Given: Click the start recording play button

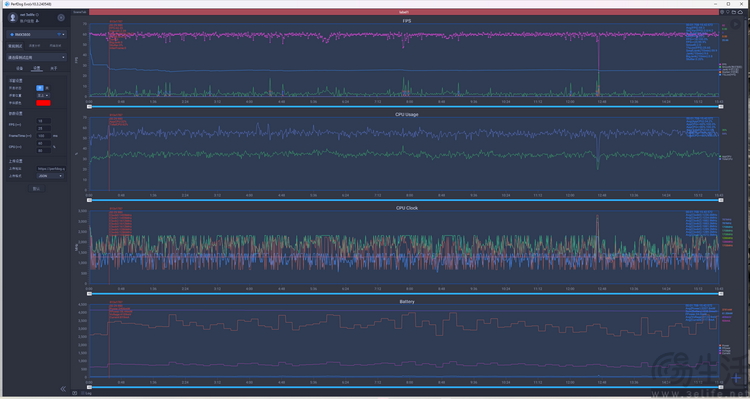Looking at the screenshot, I should 736,24.
